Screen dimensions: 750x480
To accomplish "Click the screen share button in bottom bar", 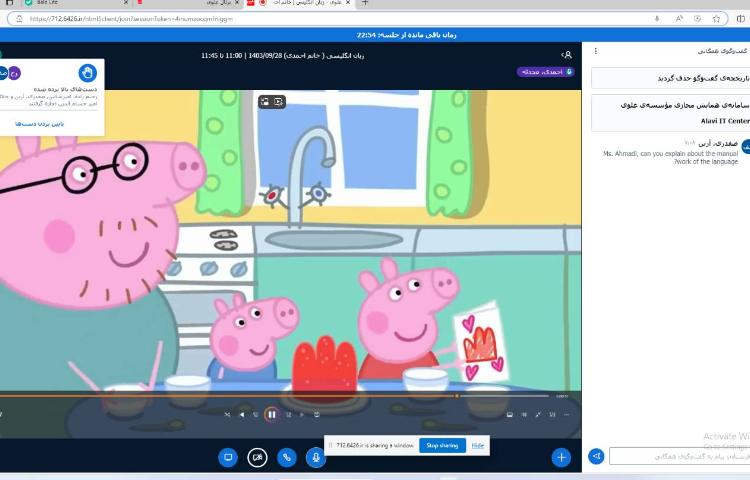I will click(x=228, y=457).
